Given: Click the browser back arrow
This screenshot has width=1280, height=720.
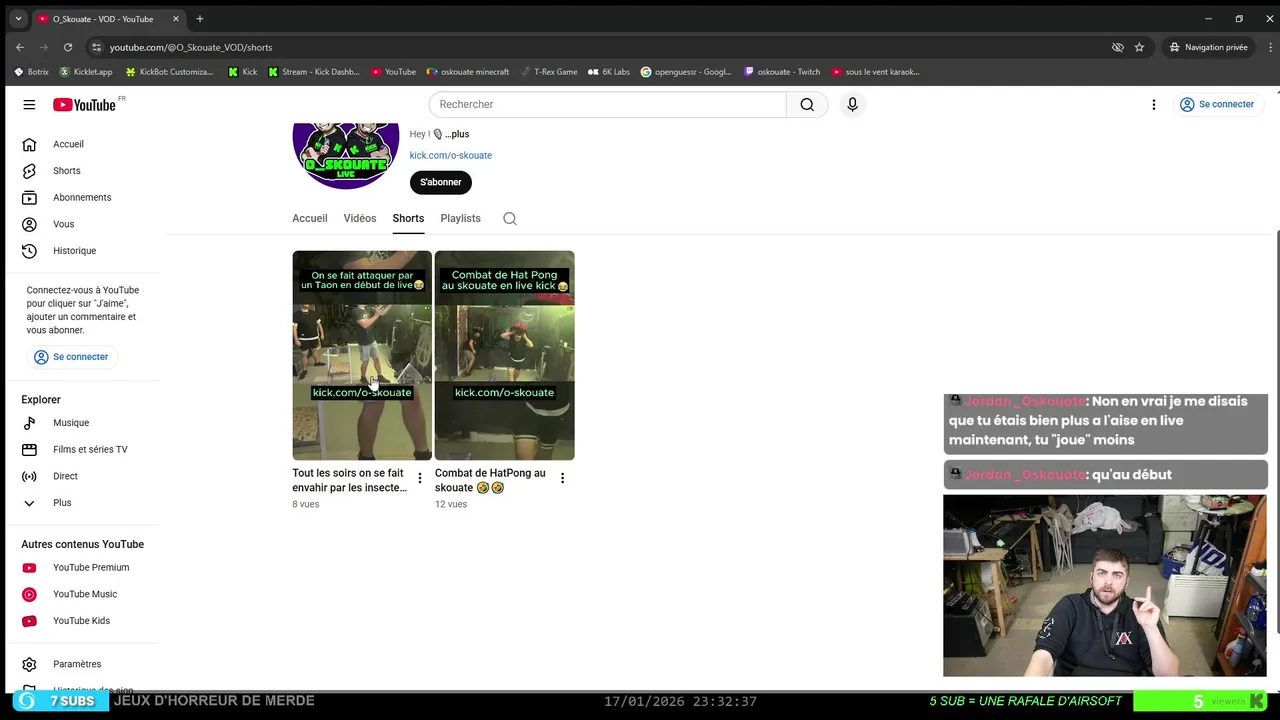Looking at the screenshot, I should coord(20,47).
